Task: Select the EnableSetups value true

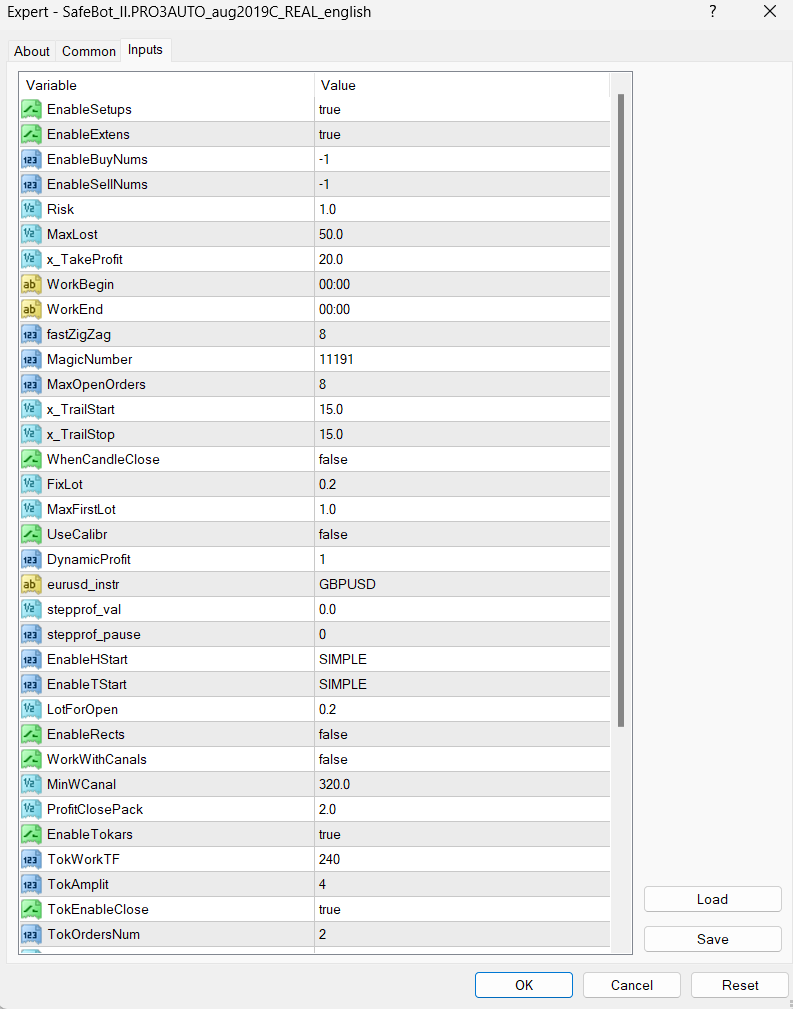Action: pos(330,109)
